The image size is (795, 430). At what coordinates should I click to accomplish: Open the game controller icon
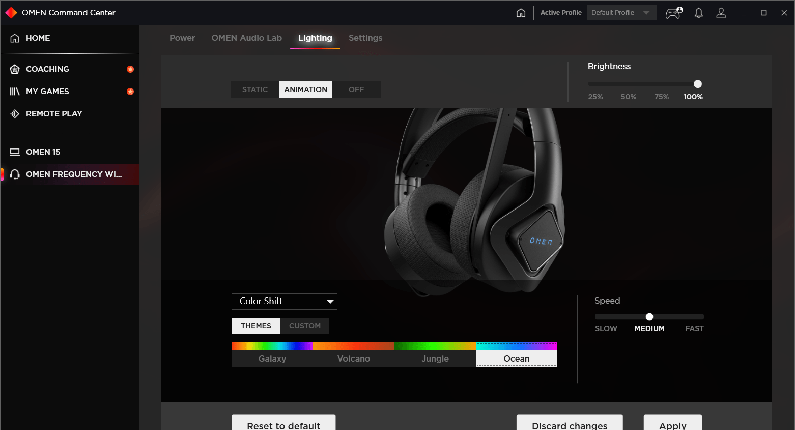(x=674, y=13)
